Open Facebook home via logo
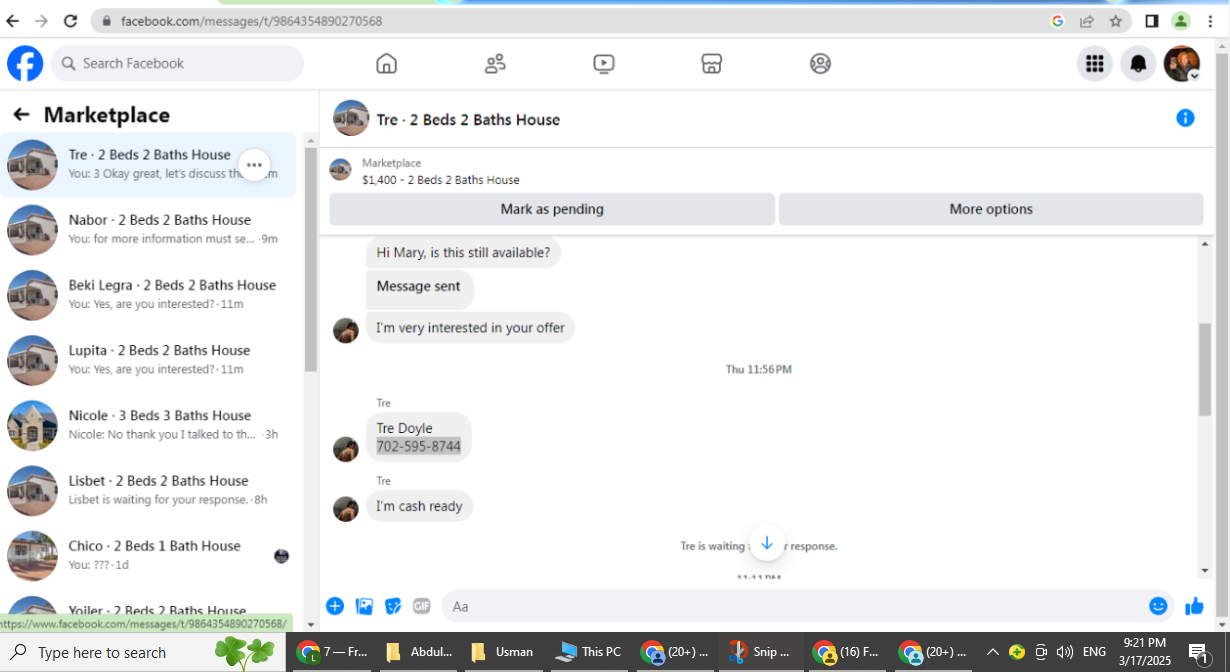Viewport: 1230px width, 672px height. click(25, 63)
